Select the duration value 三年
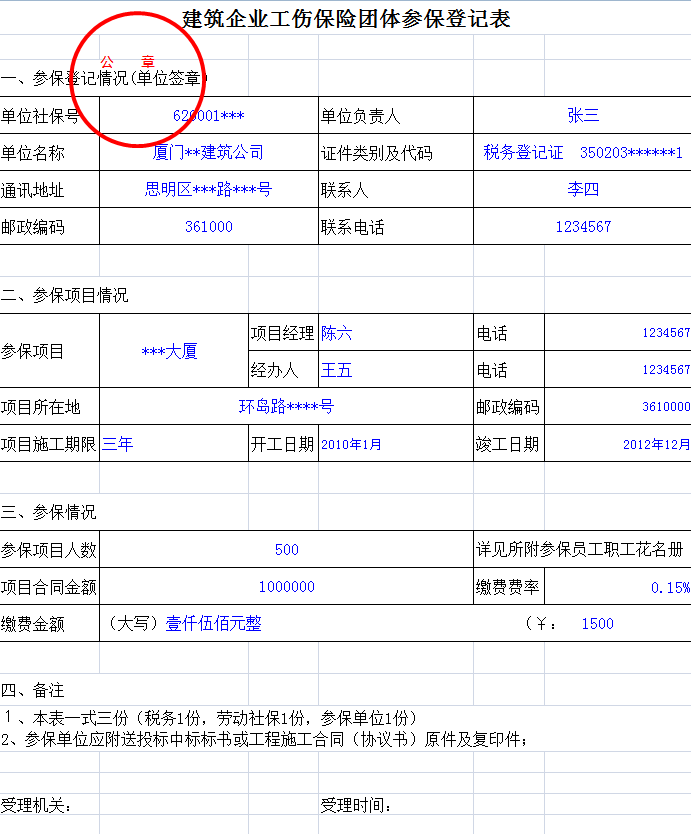 [174, 444]
